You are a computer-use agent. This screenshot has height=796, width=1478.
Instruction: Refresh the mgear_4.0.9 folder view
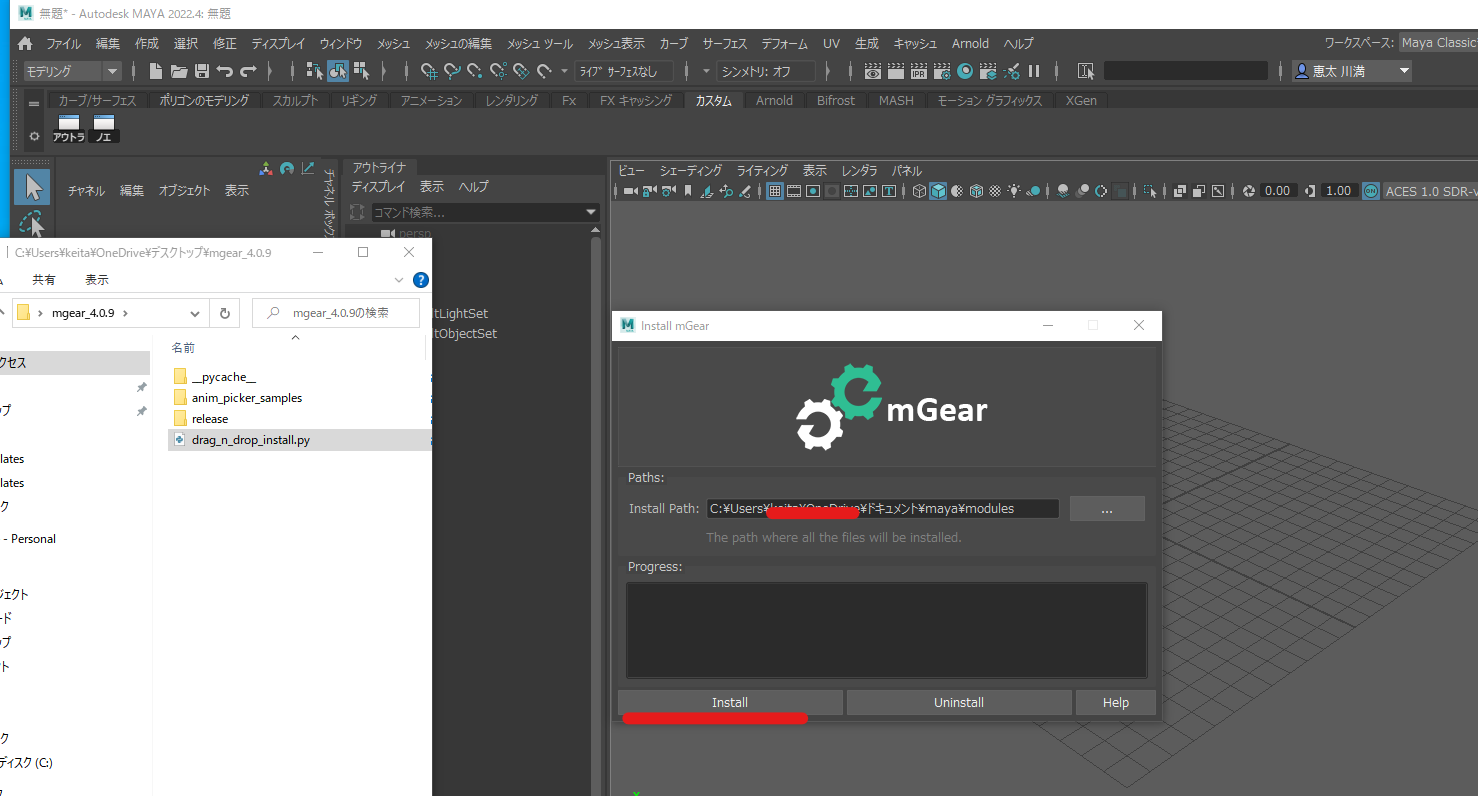click(x=224, y=313)
